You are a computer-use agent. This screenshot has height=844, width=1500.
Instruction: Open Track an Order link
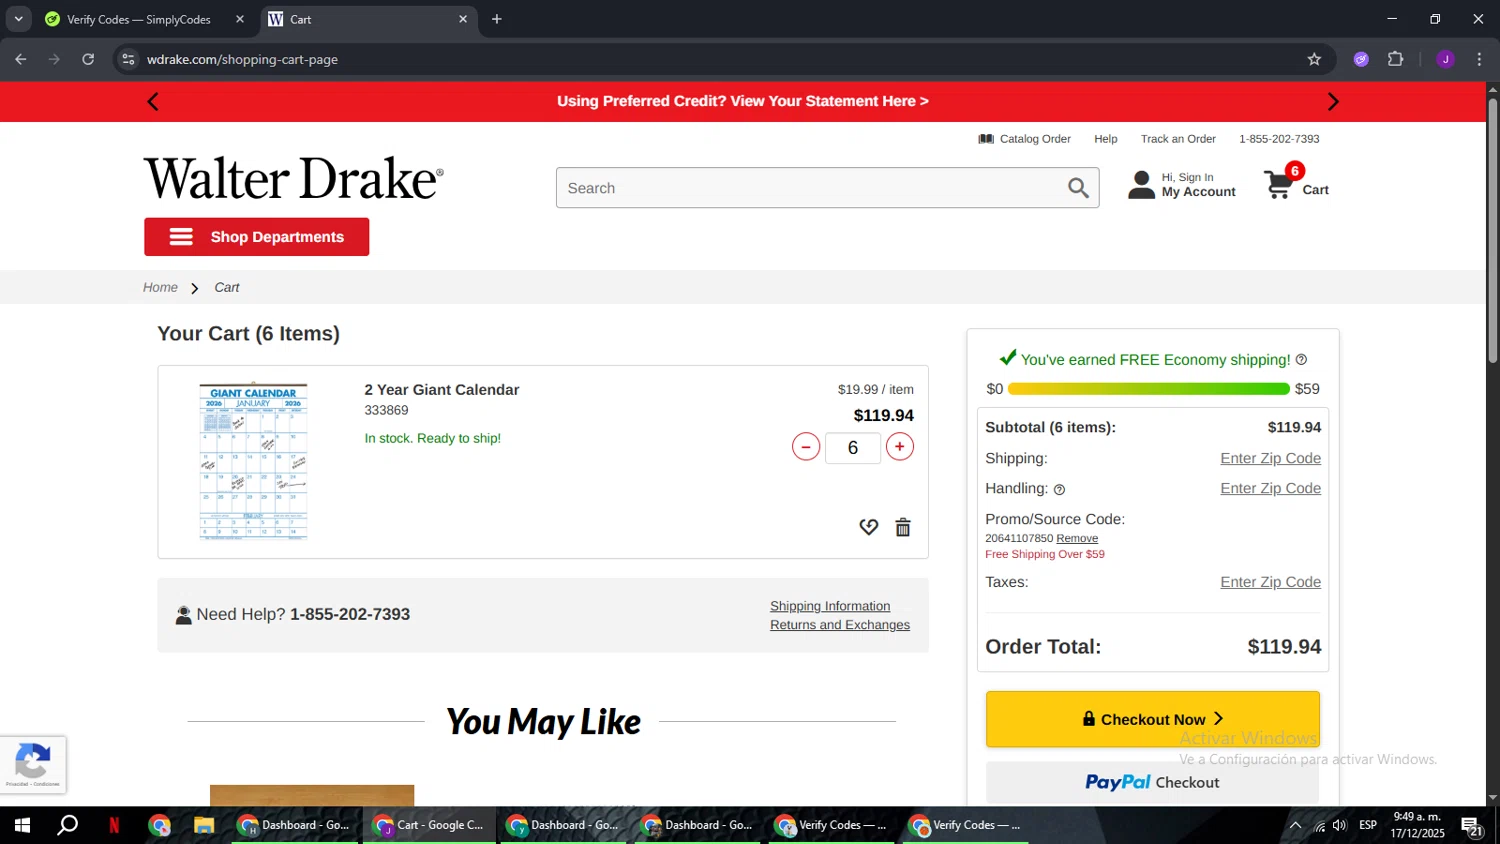(1178, 139)
